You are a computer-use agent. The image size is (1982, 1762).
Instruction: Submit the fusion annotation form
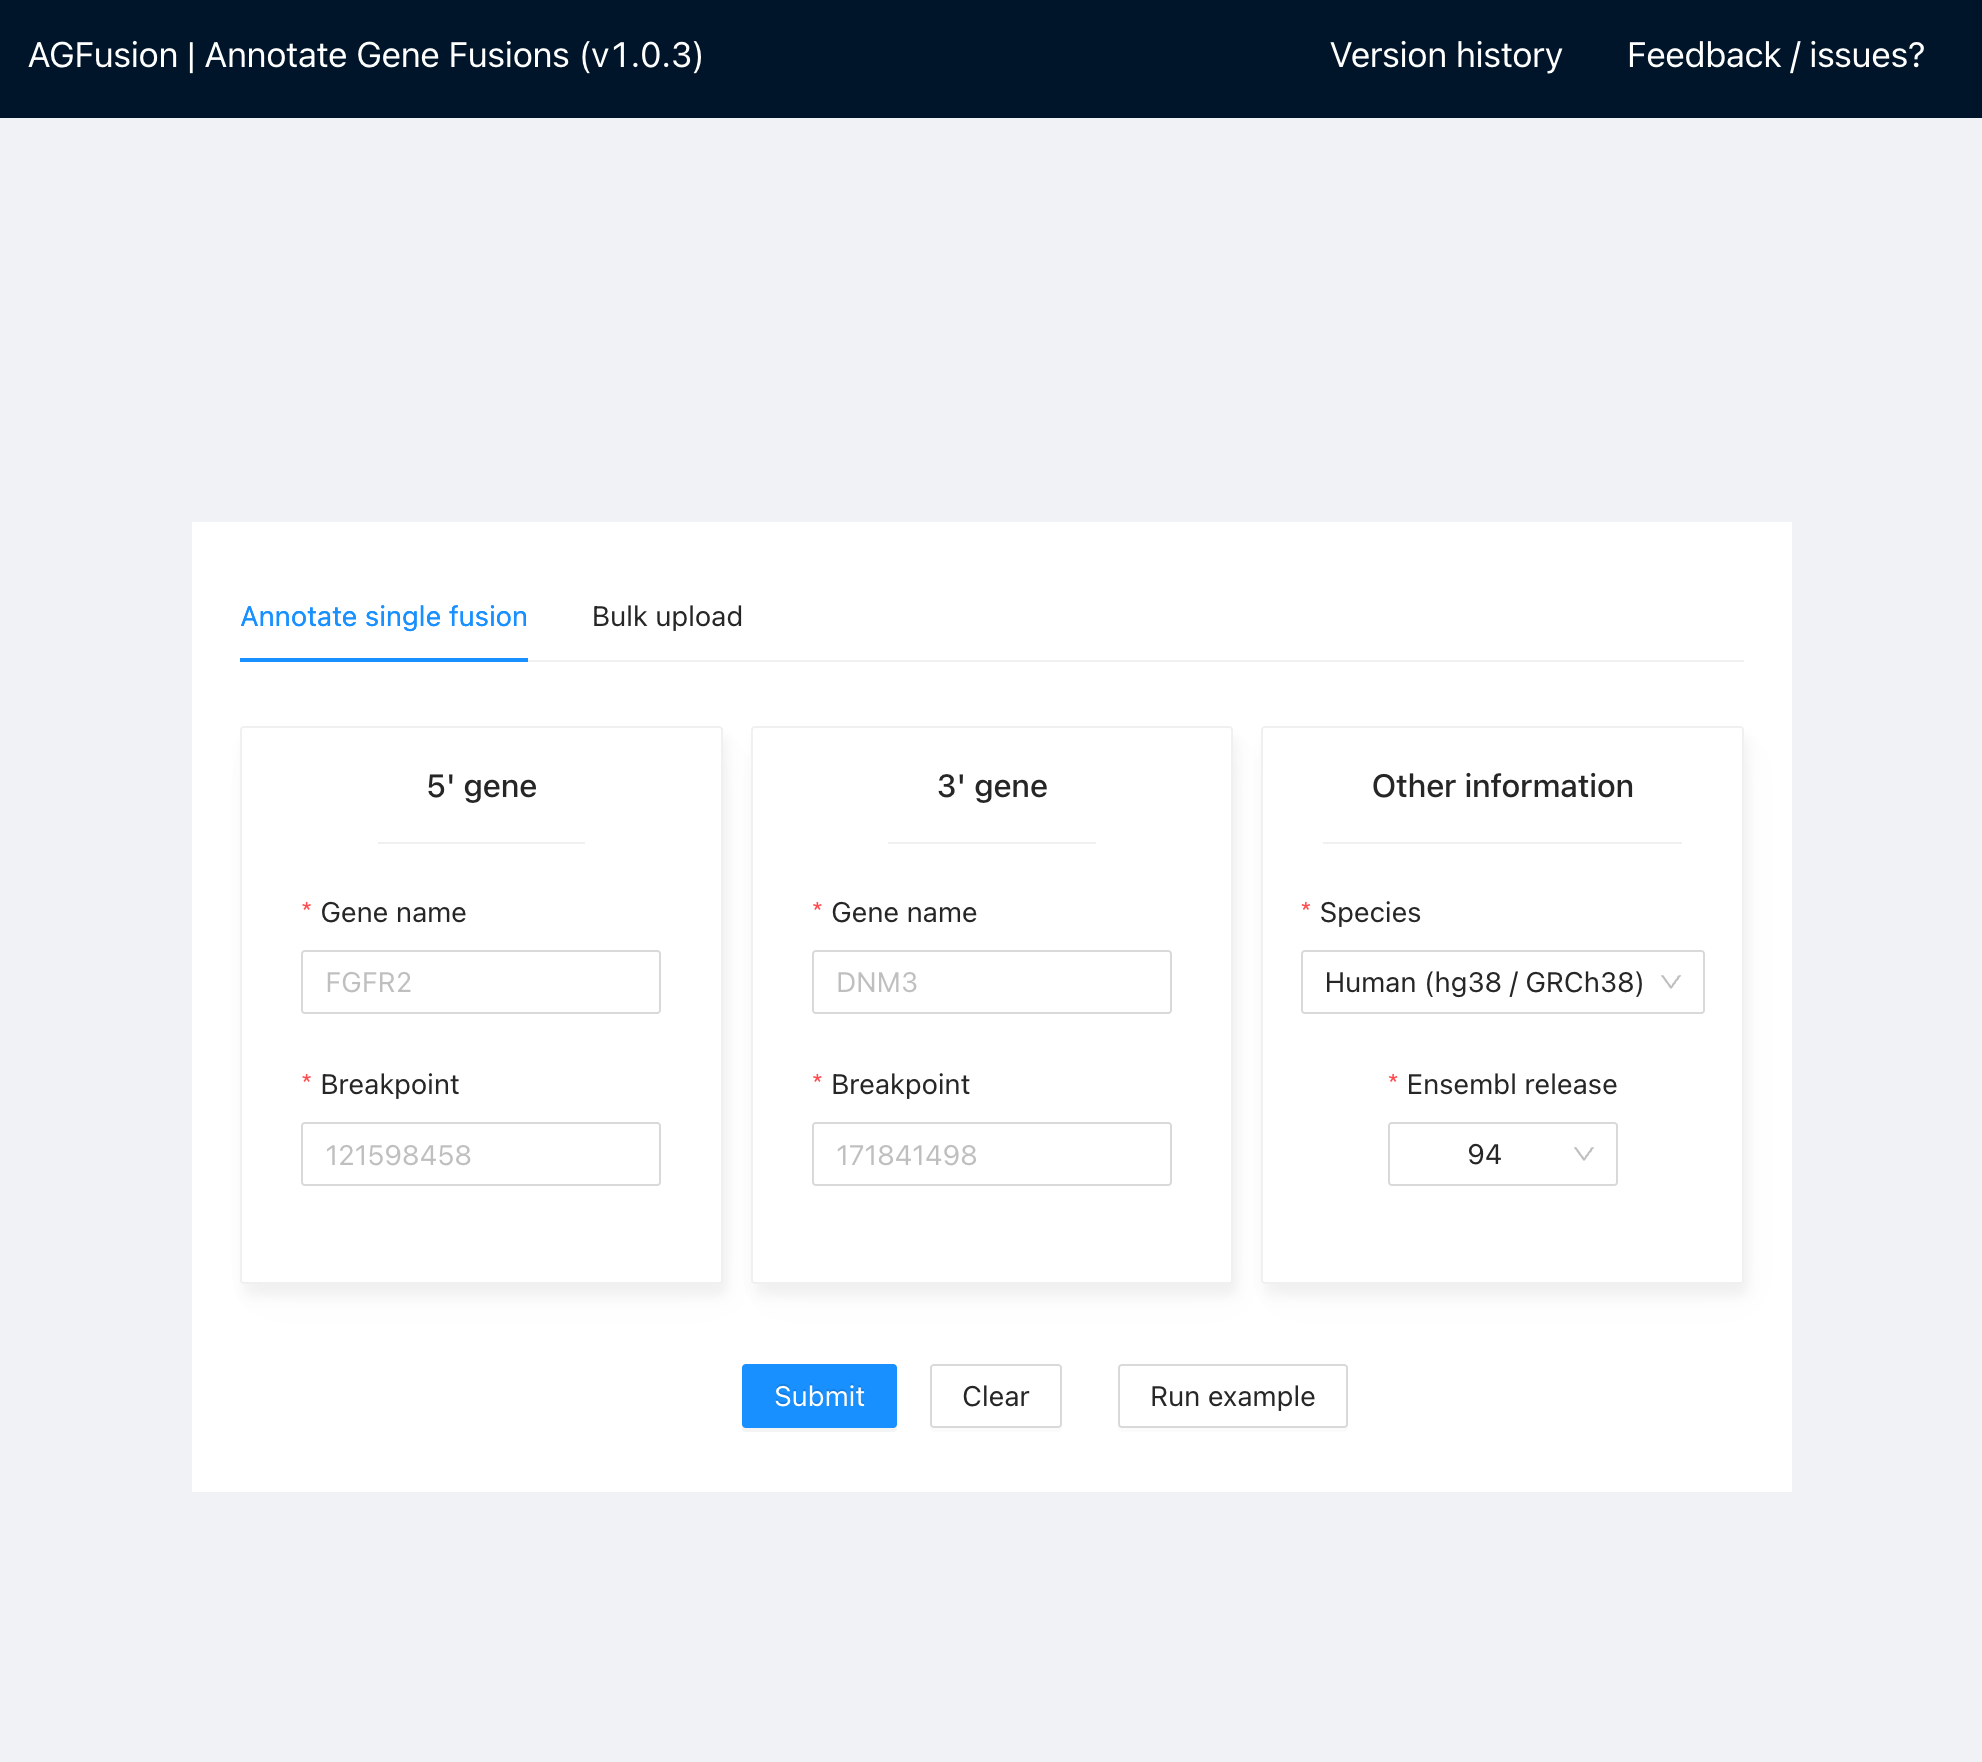tap(818, 1396)
